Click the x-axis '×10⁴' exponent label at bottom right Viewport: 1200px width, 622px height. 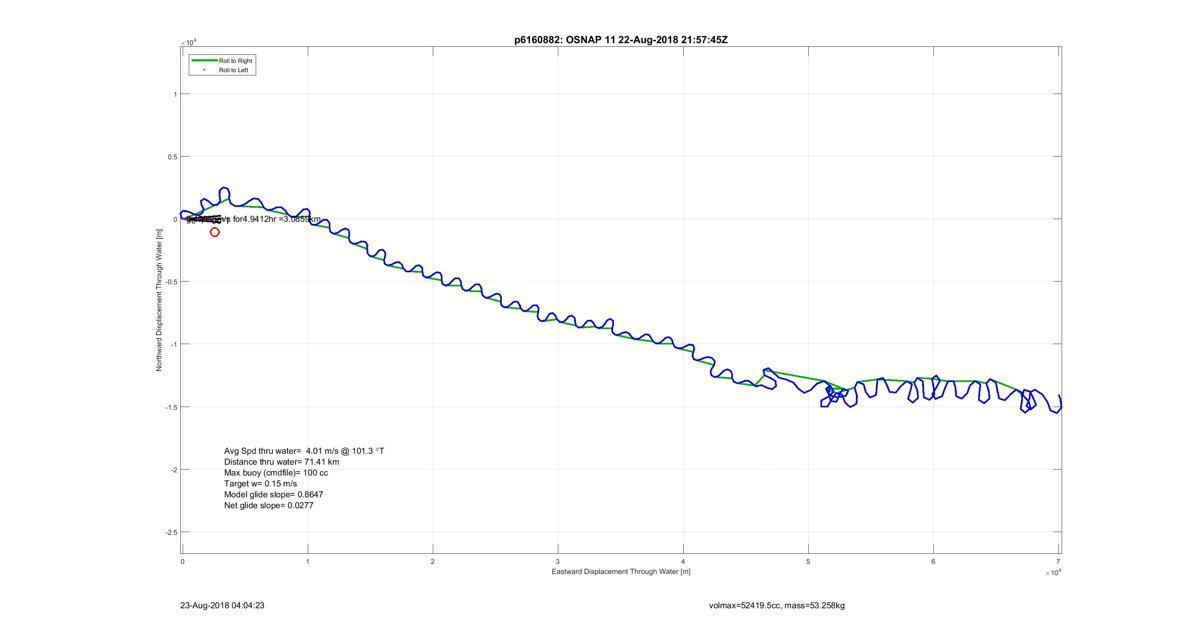1052,573
